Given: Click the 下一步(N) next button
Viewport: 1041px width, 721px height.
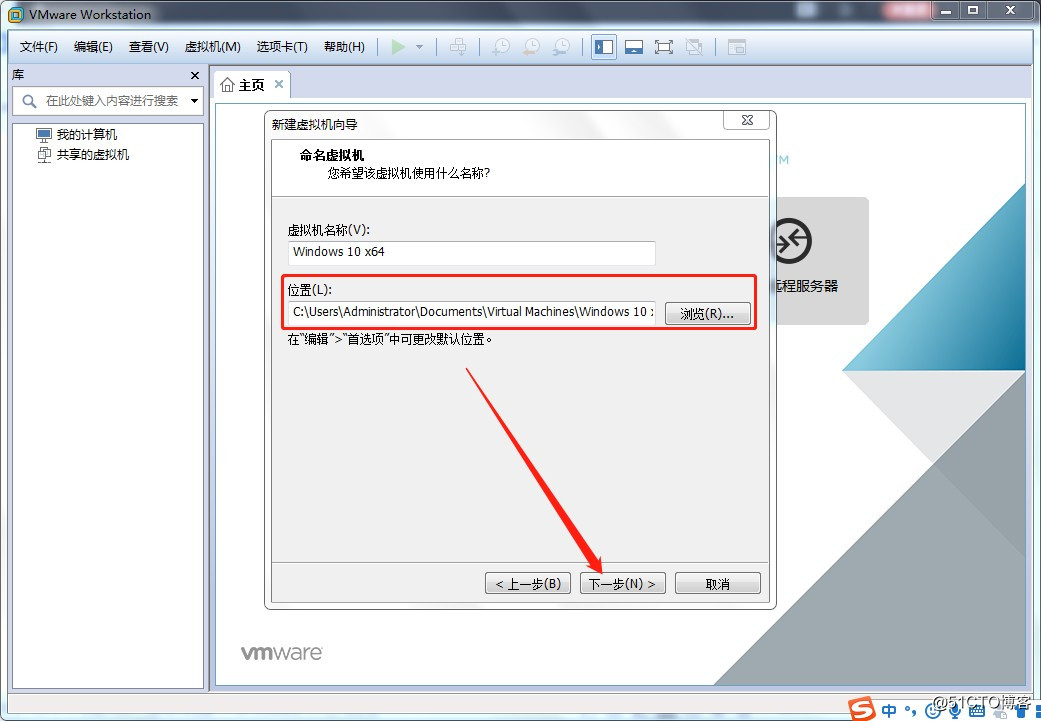Looking at the screenshot, I should click(623, 584).
